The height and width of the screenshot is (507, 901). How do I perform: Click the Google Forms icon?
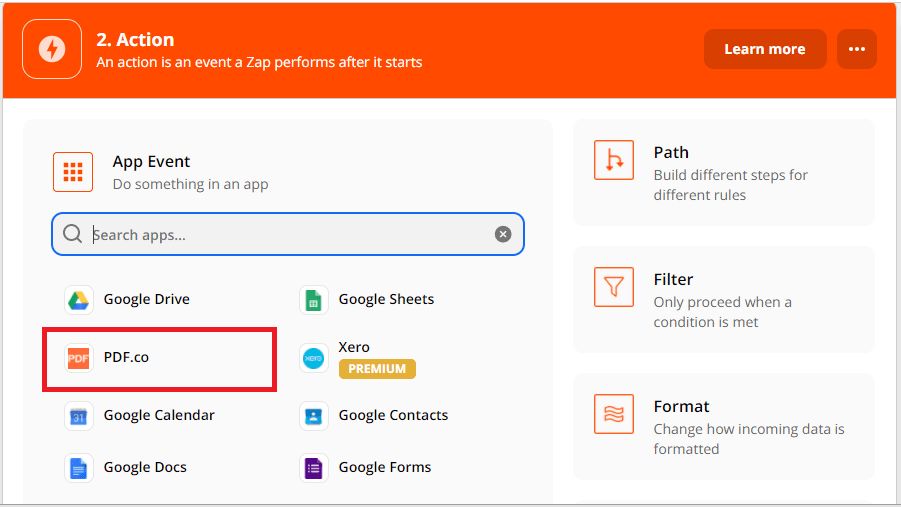(x=314, y=468)
